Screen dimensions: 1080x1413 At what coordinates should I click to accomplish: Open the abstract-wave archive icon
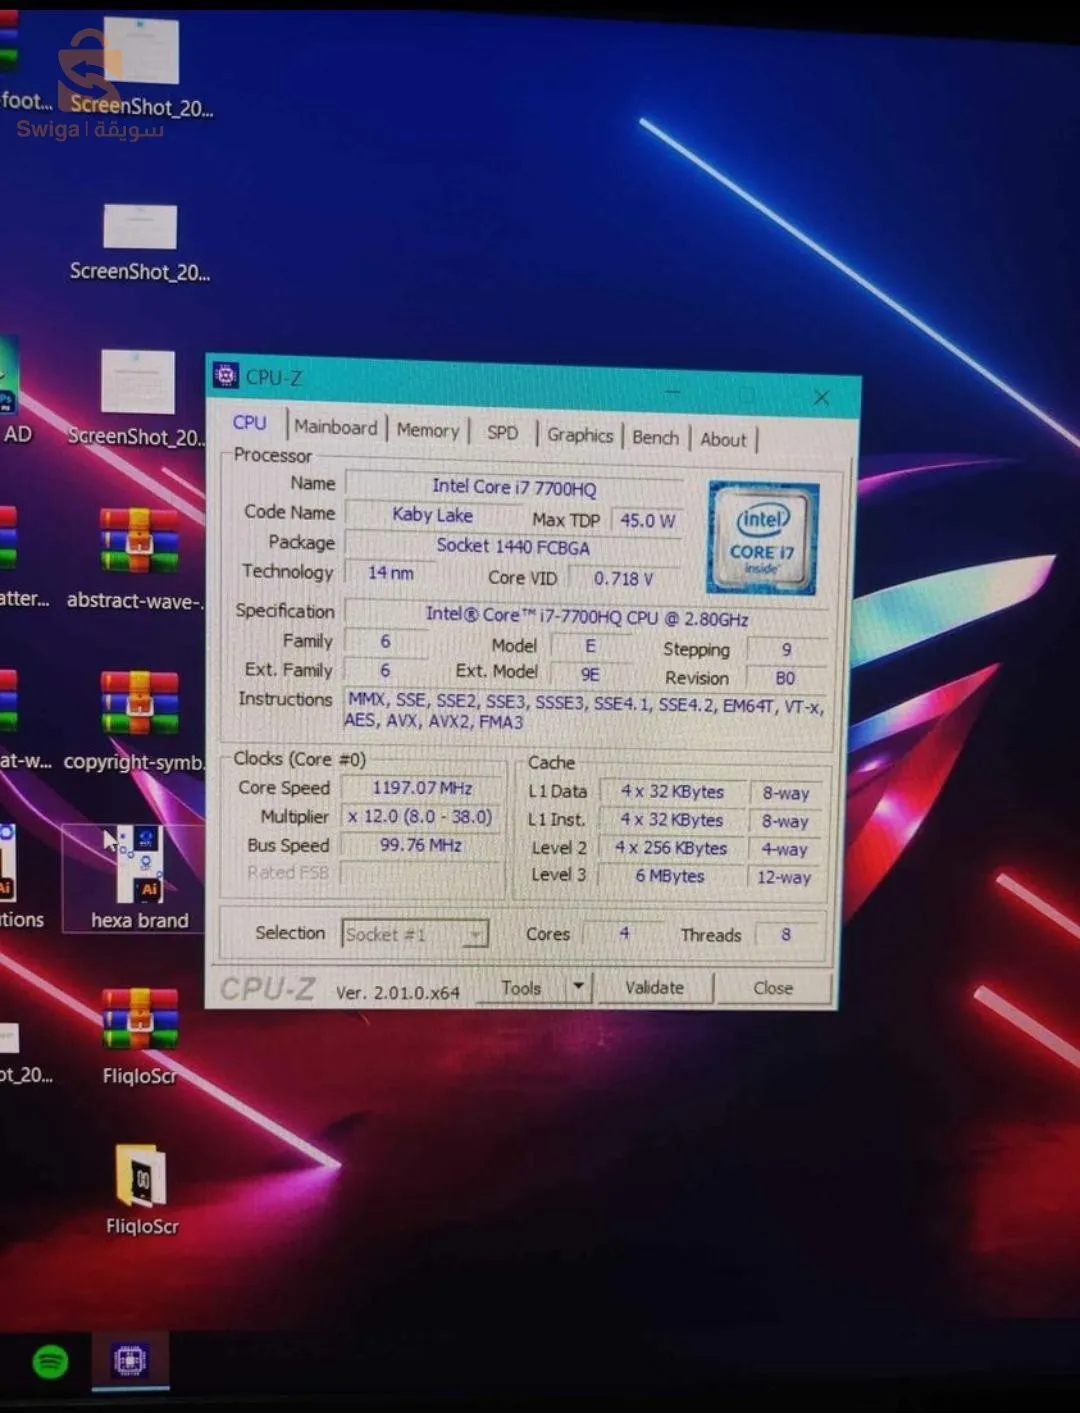[x=139, y=541]
